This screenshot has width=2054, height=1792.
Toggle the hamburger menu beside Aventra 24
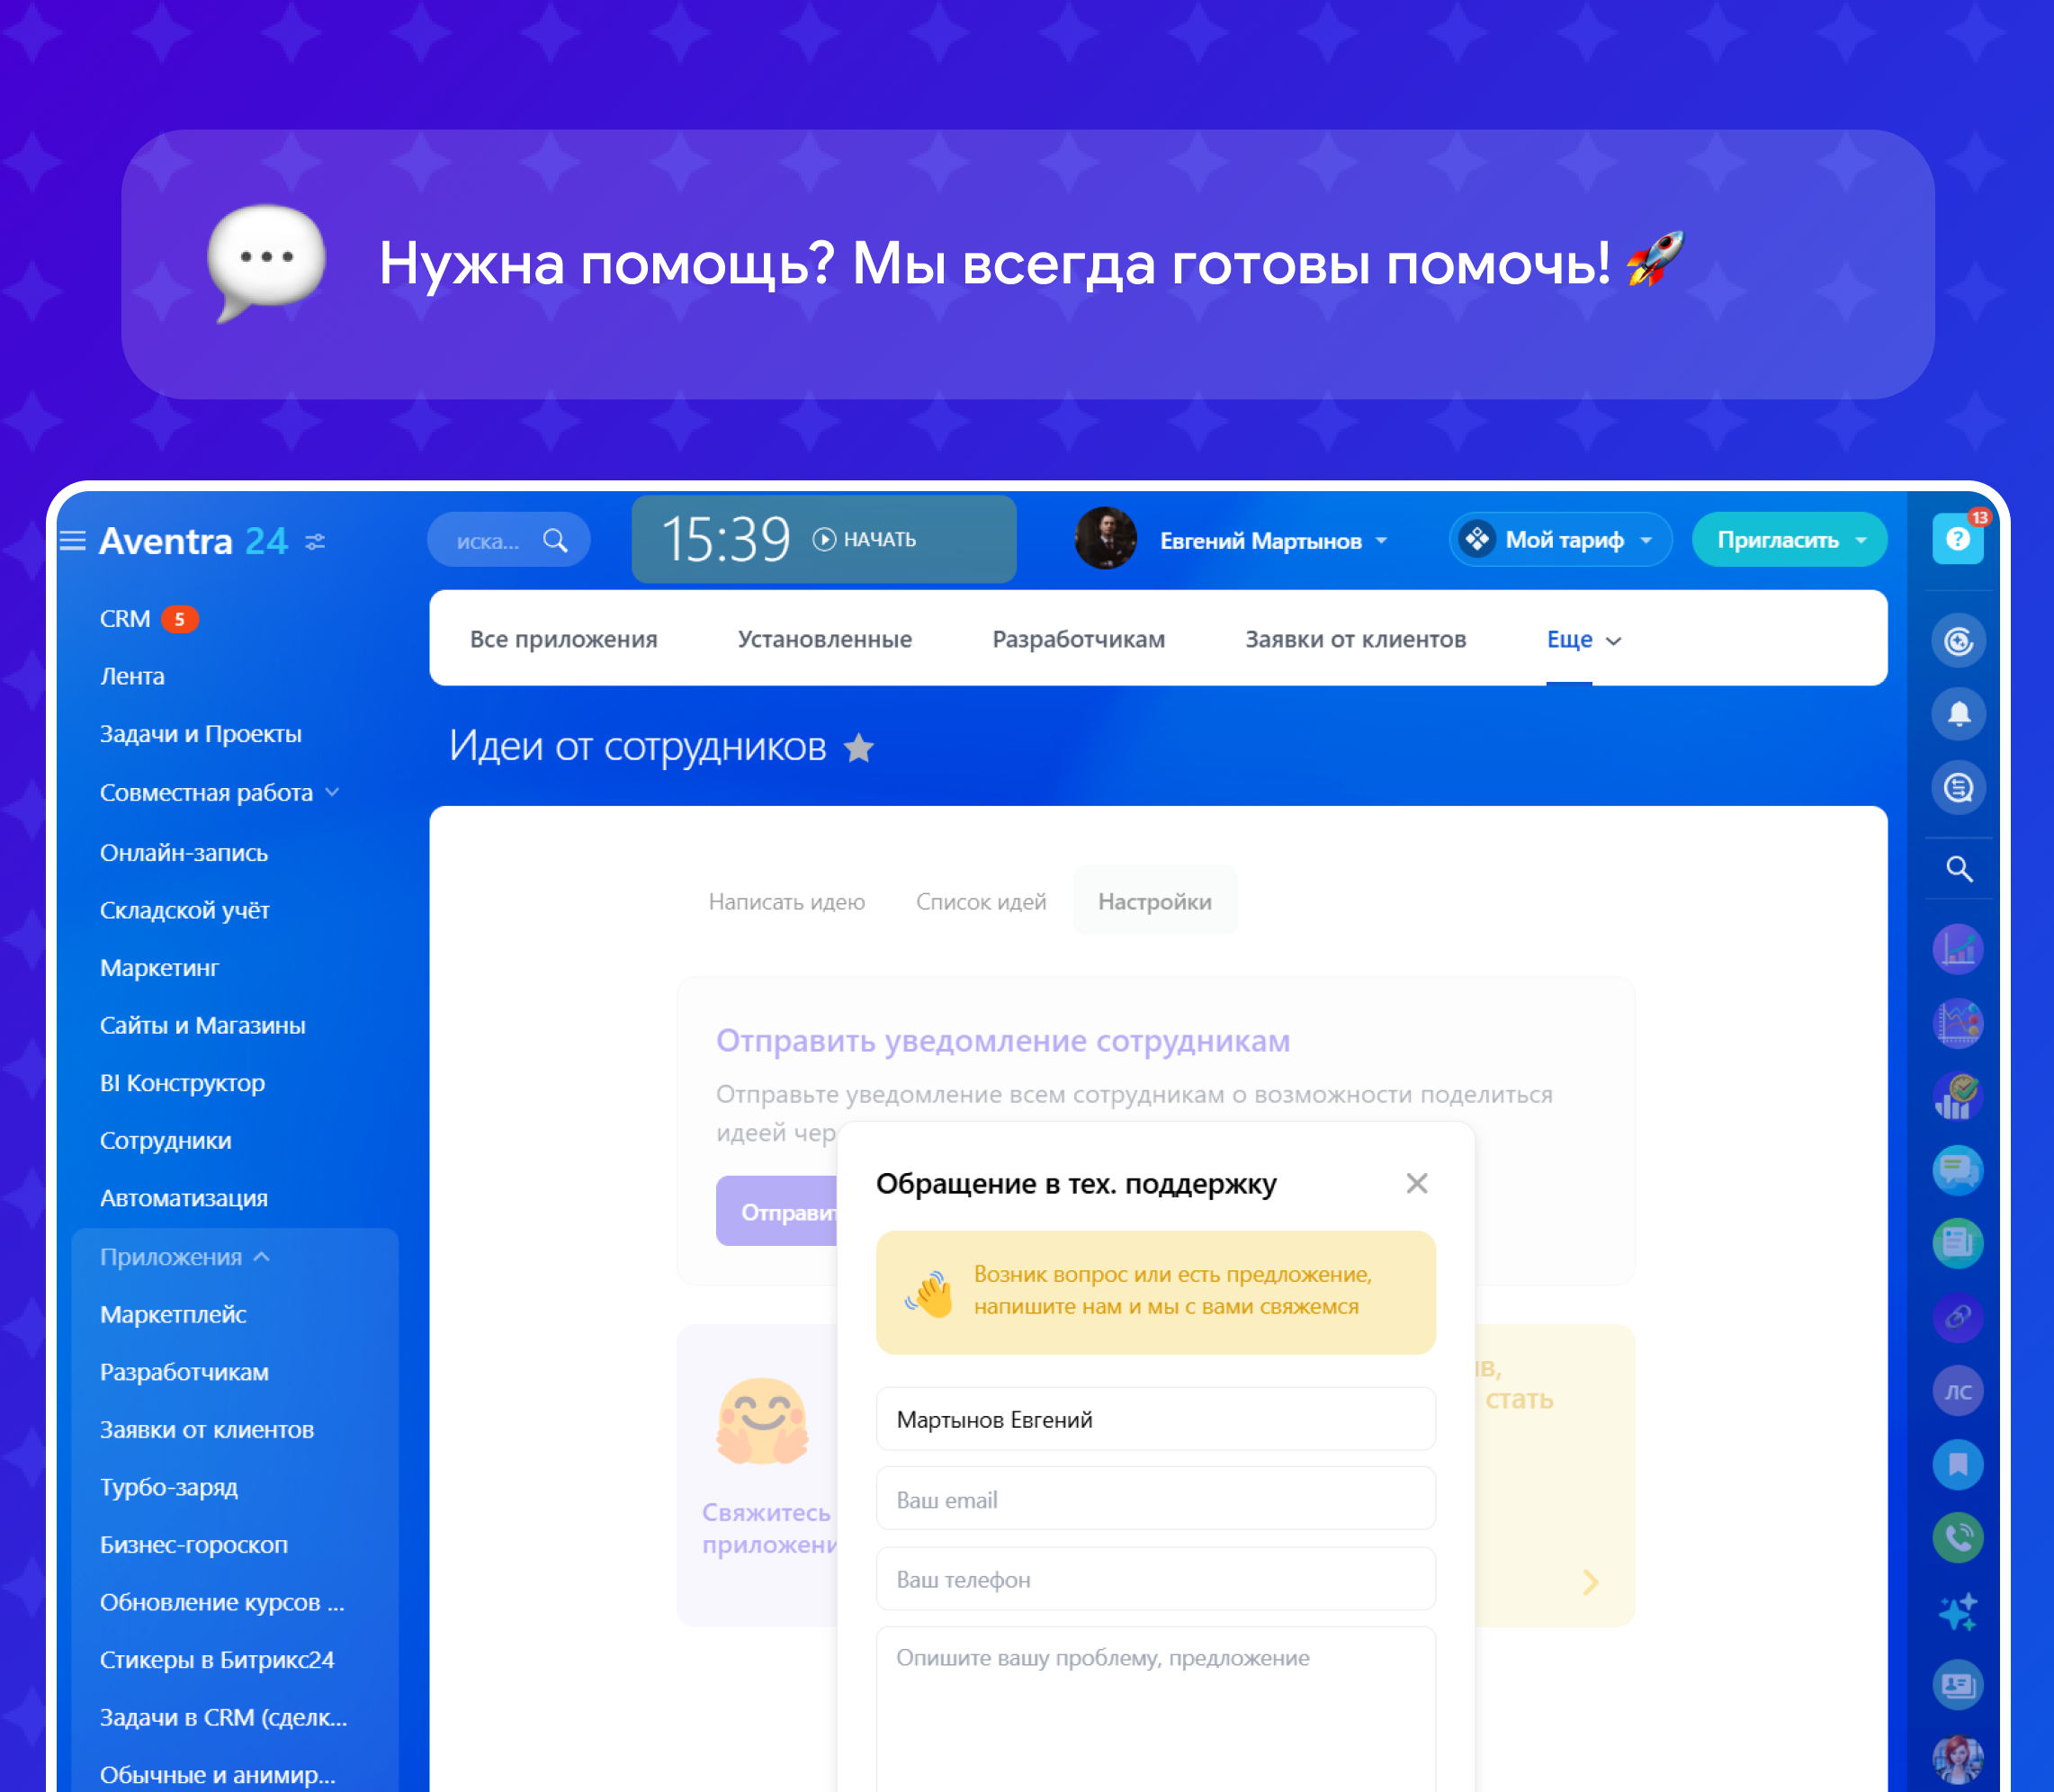pos(73,541)
